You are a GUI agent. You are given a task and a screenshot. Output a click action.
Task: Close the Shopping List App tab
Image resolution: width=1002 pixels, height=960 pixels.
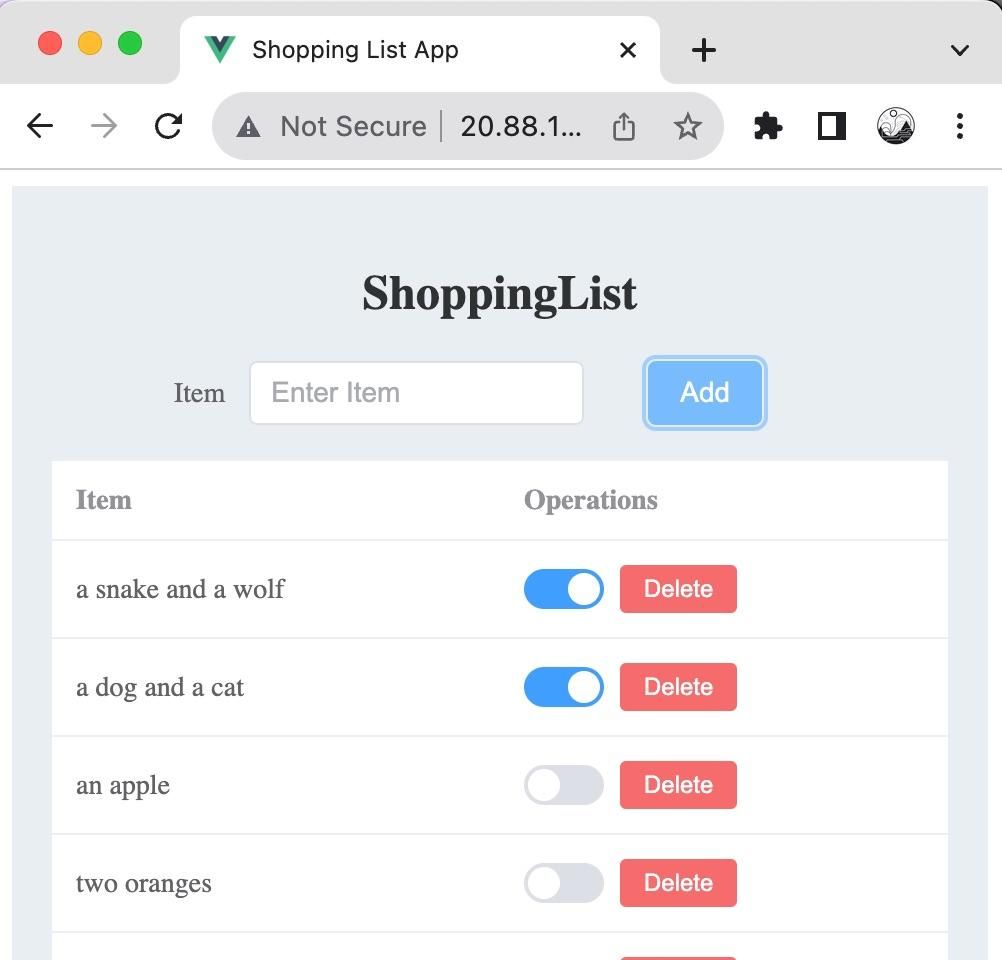pos(628,50)
